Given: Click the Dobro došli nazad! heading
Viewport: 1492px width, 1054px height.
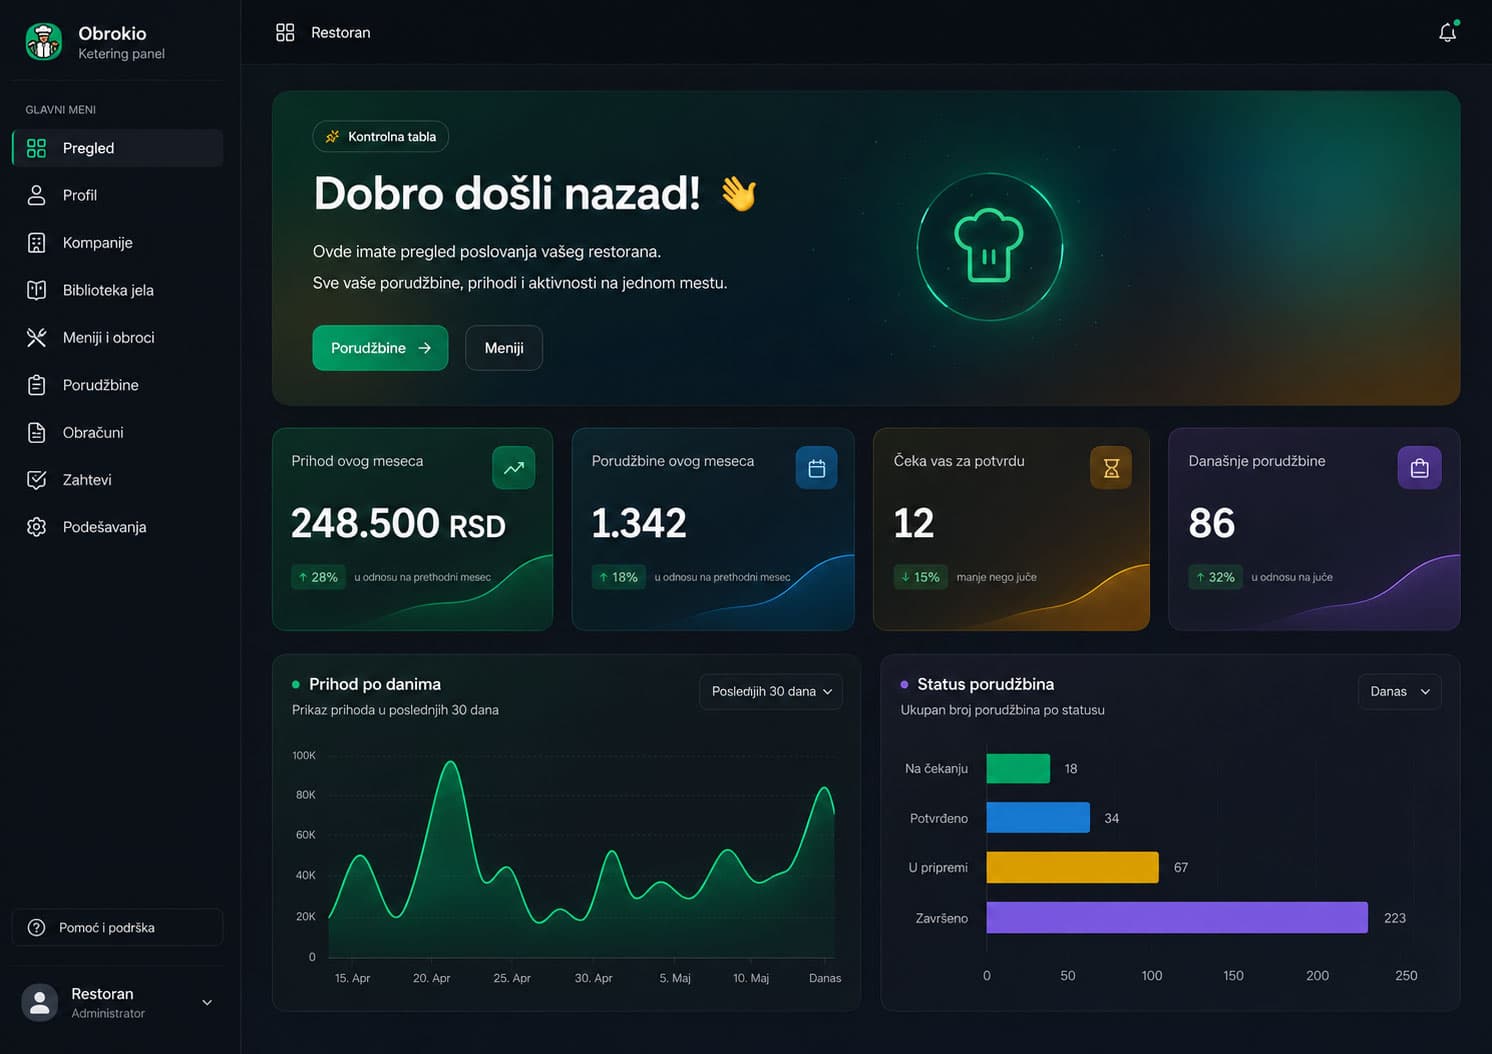Looking at the screenshot, I should pos(507,193).
